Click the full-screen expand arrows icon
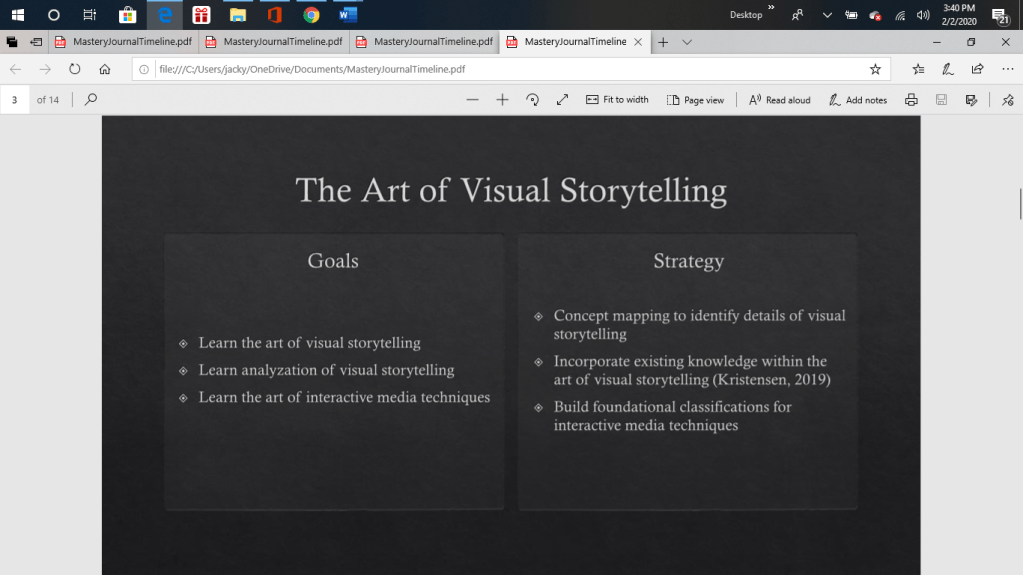 point(562,100)
